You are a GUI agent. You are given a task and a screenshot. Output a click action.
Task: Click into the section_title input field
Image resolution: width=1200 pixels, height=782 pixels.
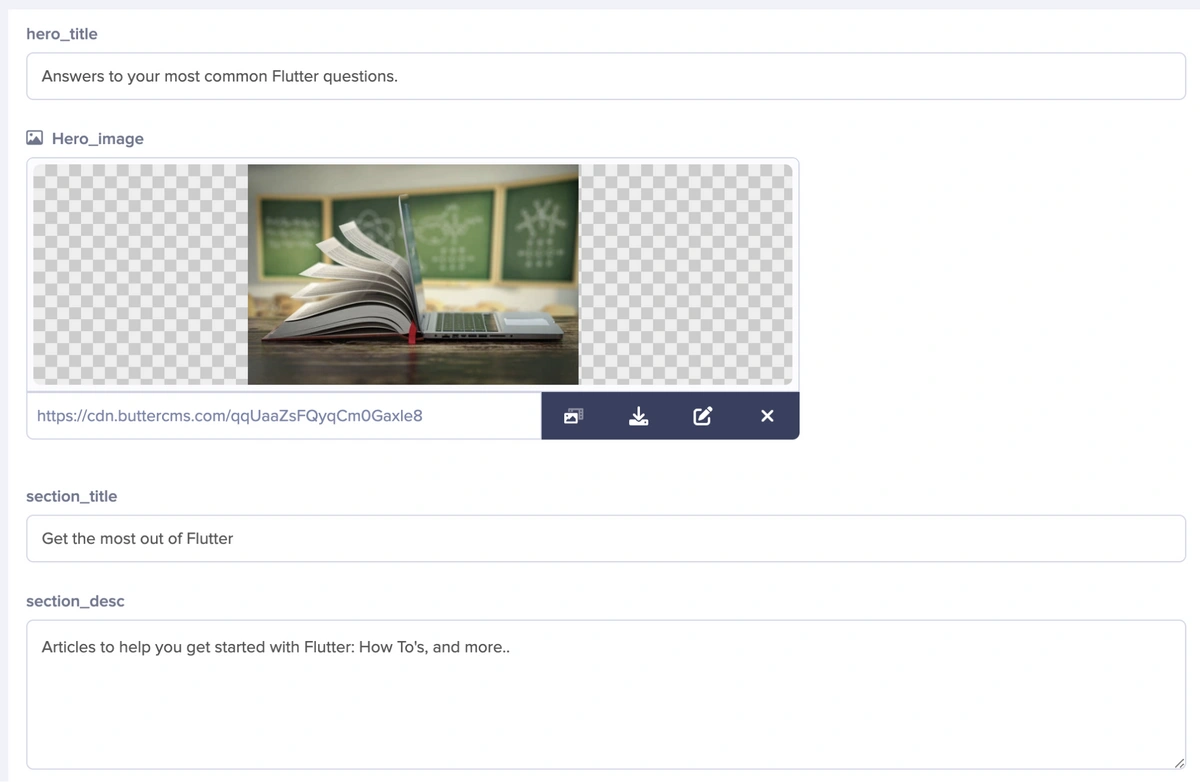point(606,538)
